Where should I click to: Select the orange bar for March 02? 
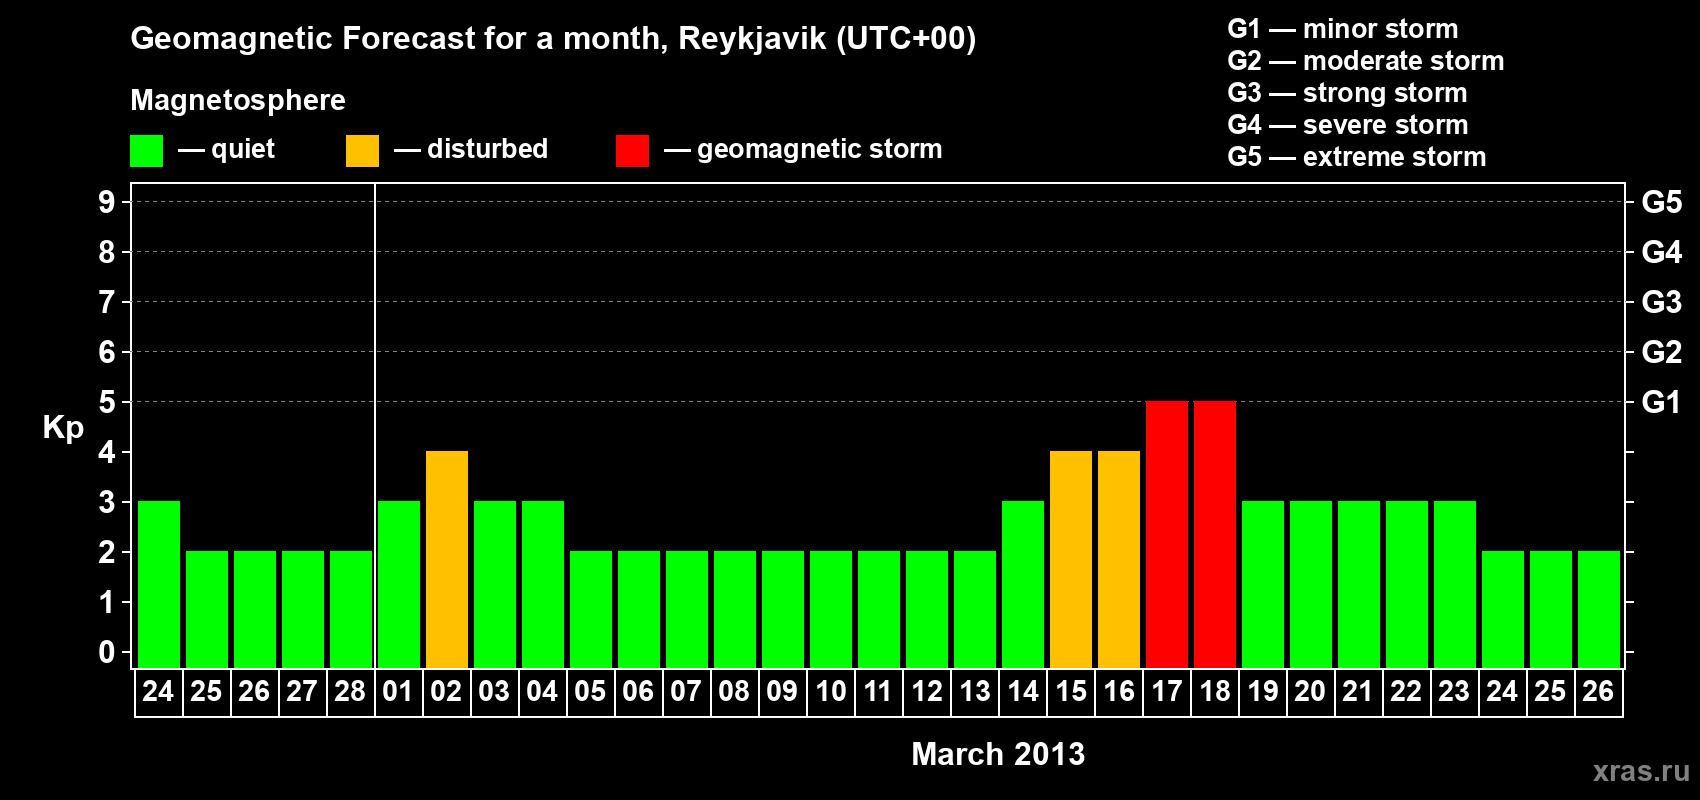tap(447, 559)
